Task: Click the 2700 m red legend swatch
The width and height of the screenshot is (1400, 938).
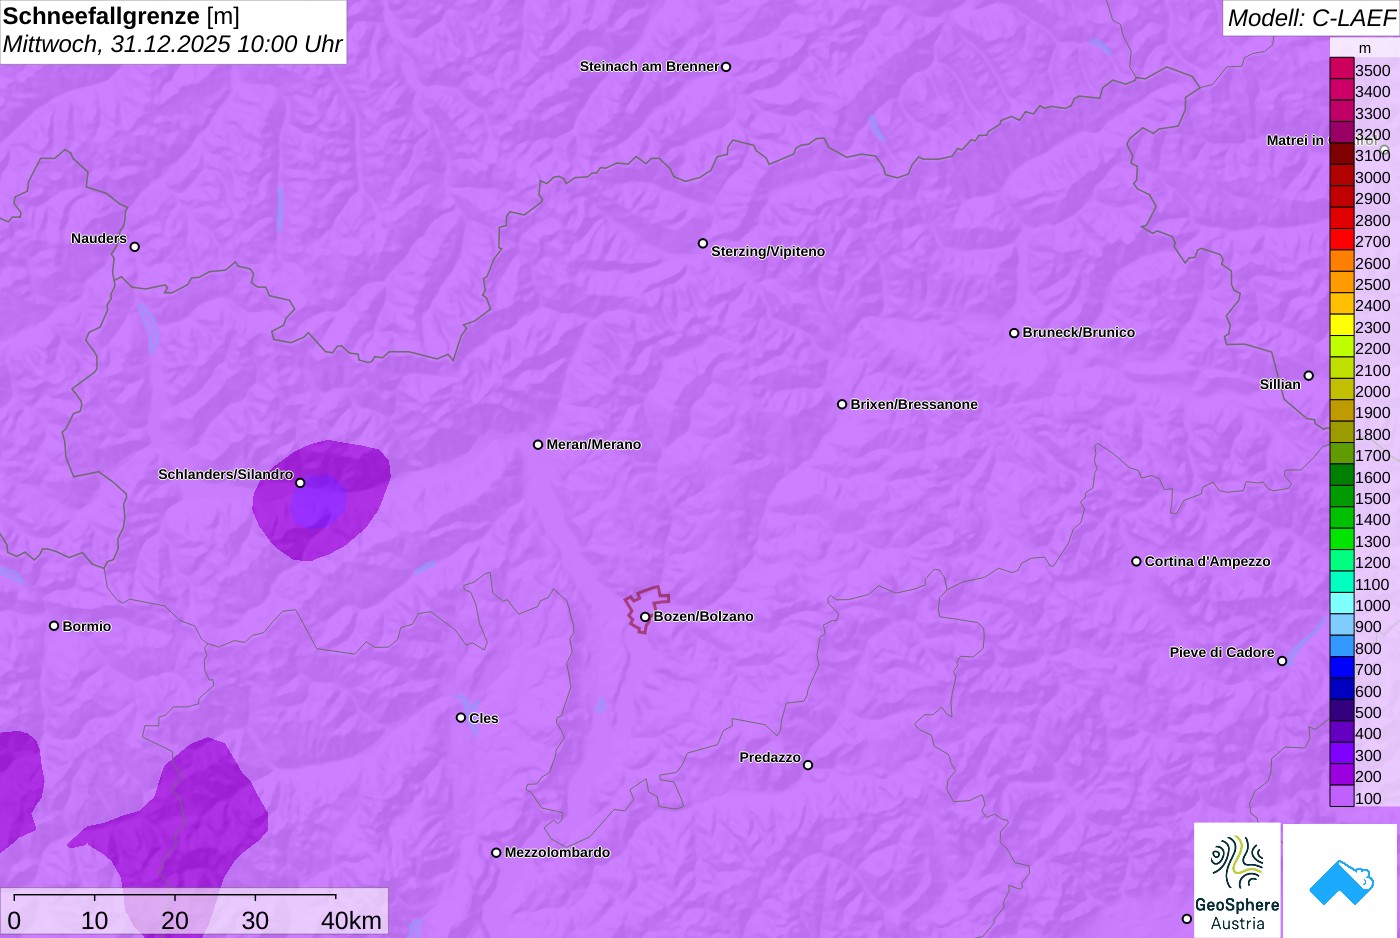Action: [x=1342, y=240]
